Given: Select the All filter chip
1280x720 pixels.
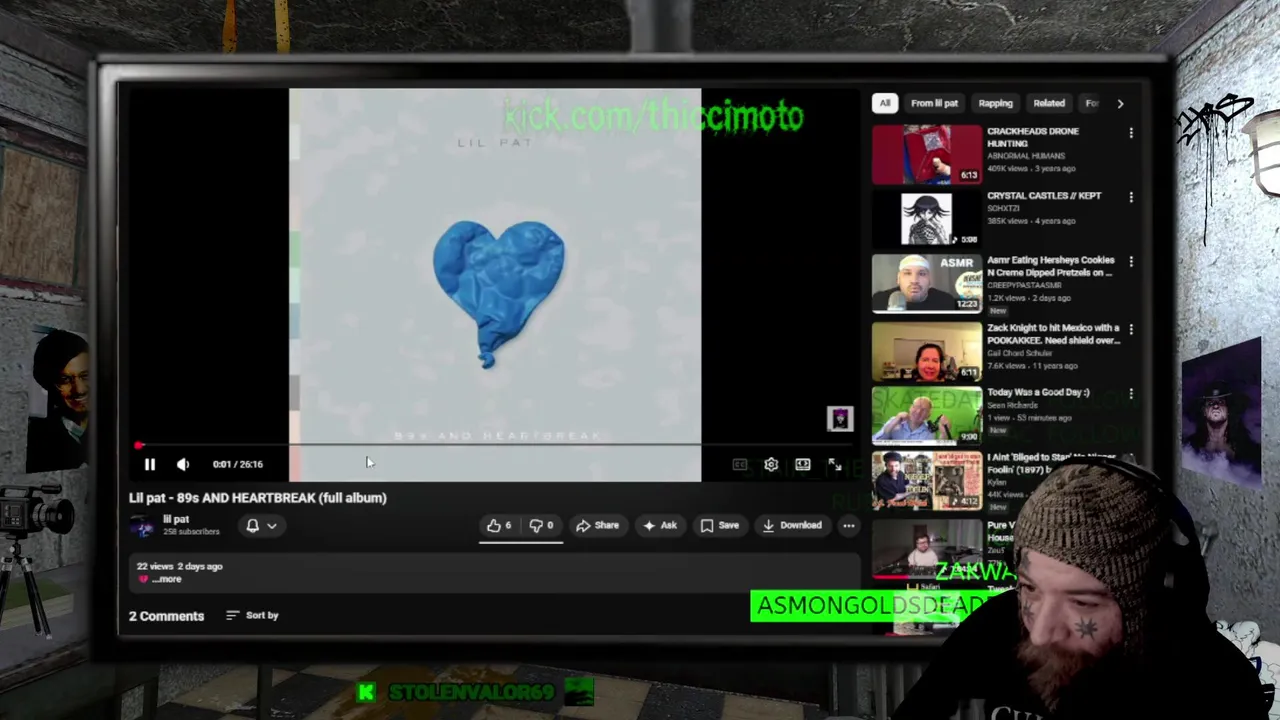Looking at the screenshot, I should pos(885,103).
